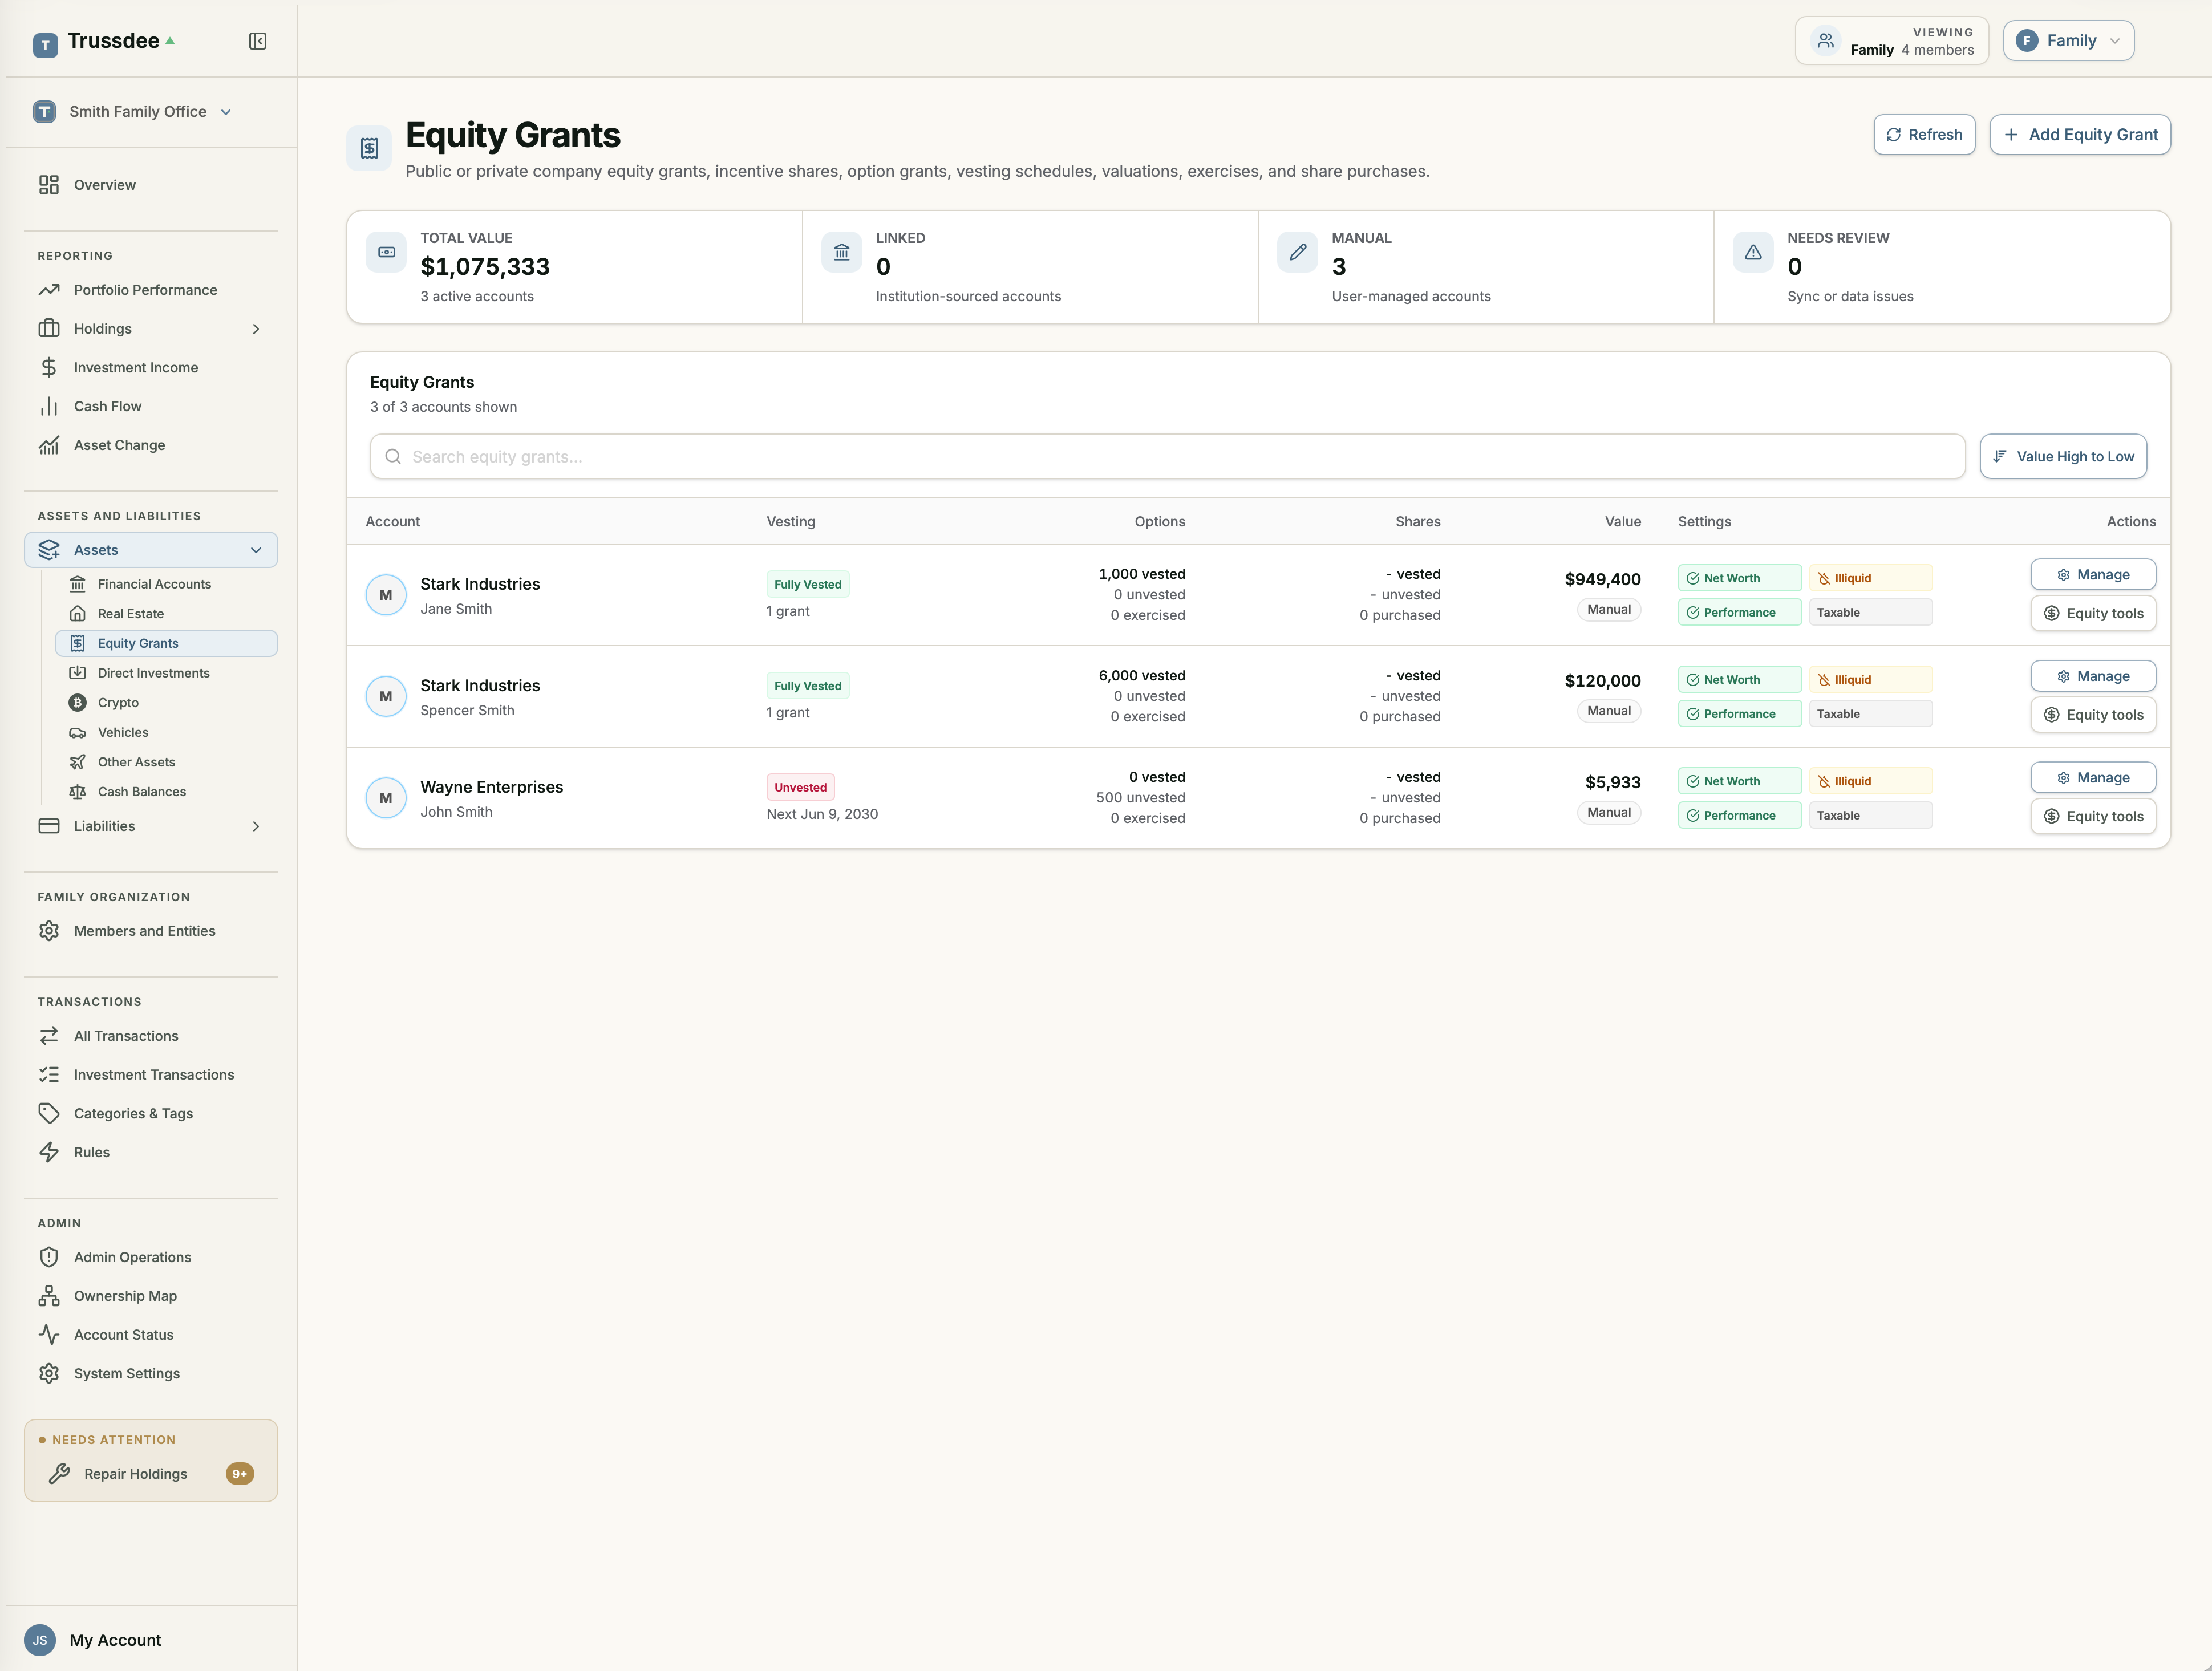This screenshot has width=2212, height=1671.
Task: Toggle Net Worth for Wayne Enterprises
Action: (1740, 781)
